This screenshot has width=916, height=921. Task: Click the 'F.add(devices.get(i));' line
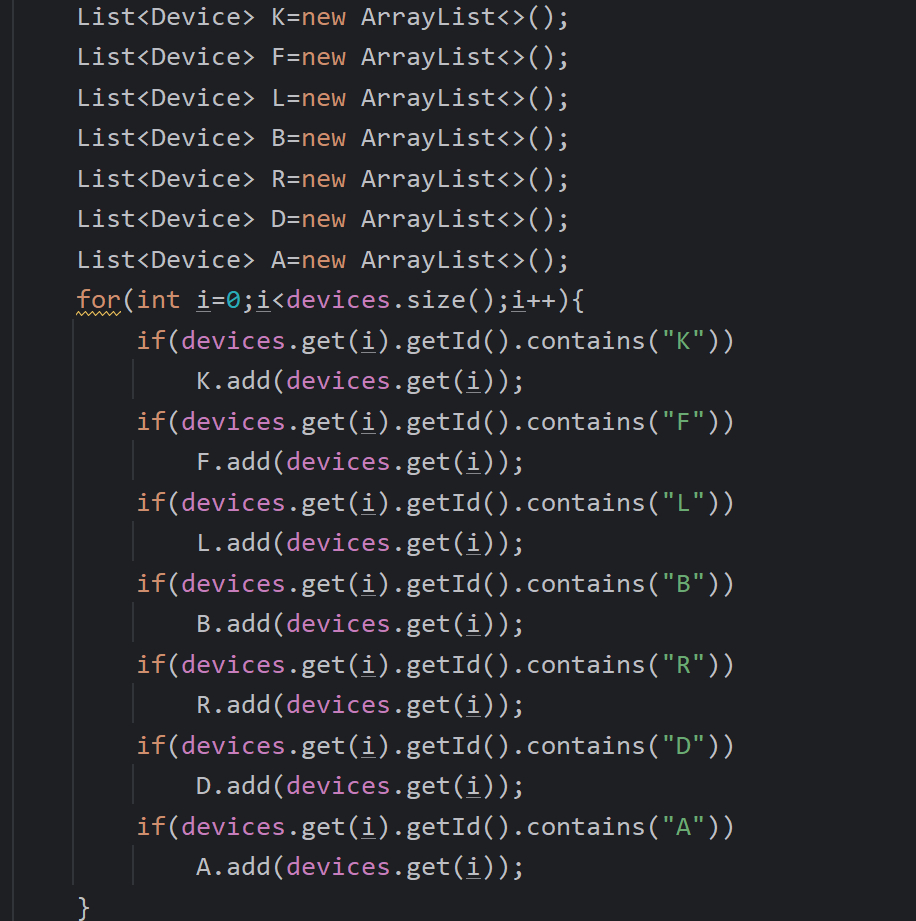360,462
